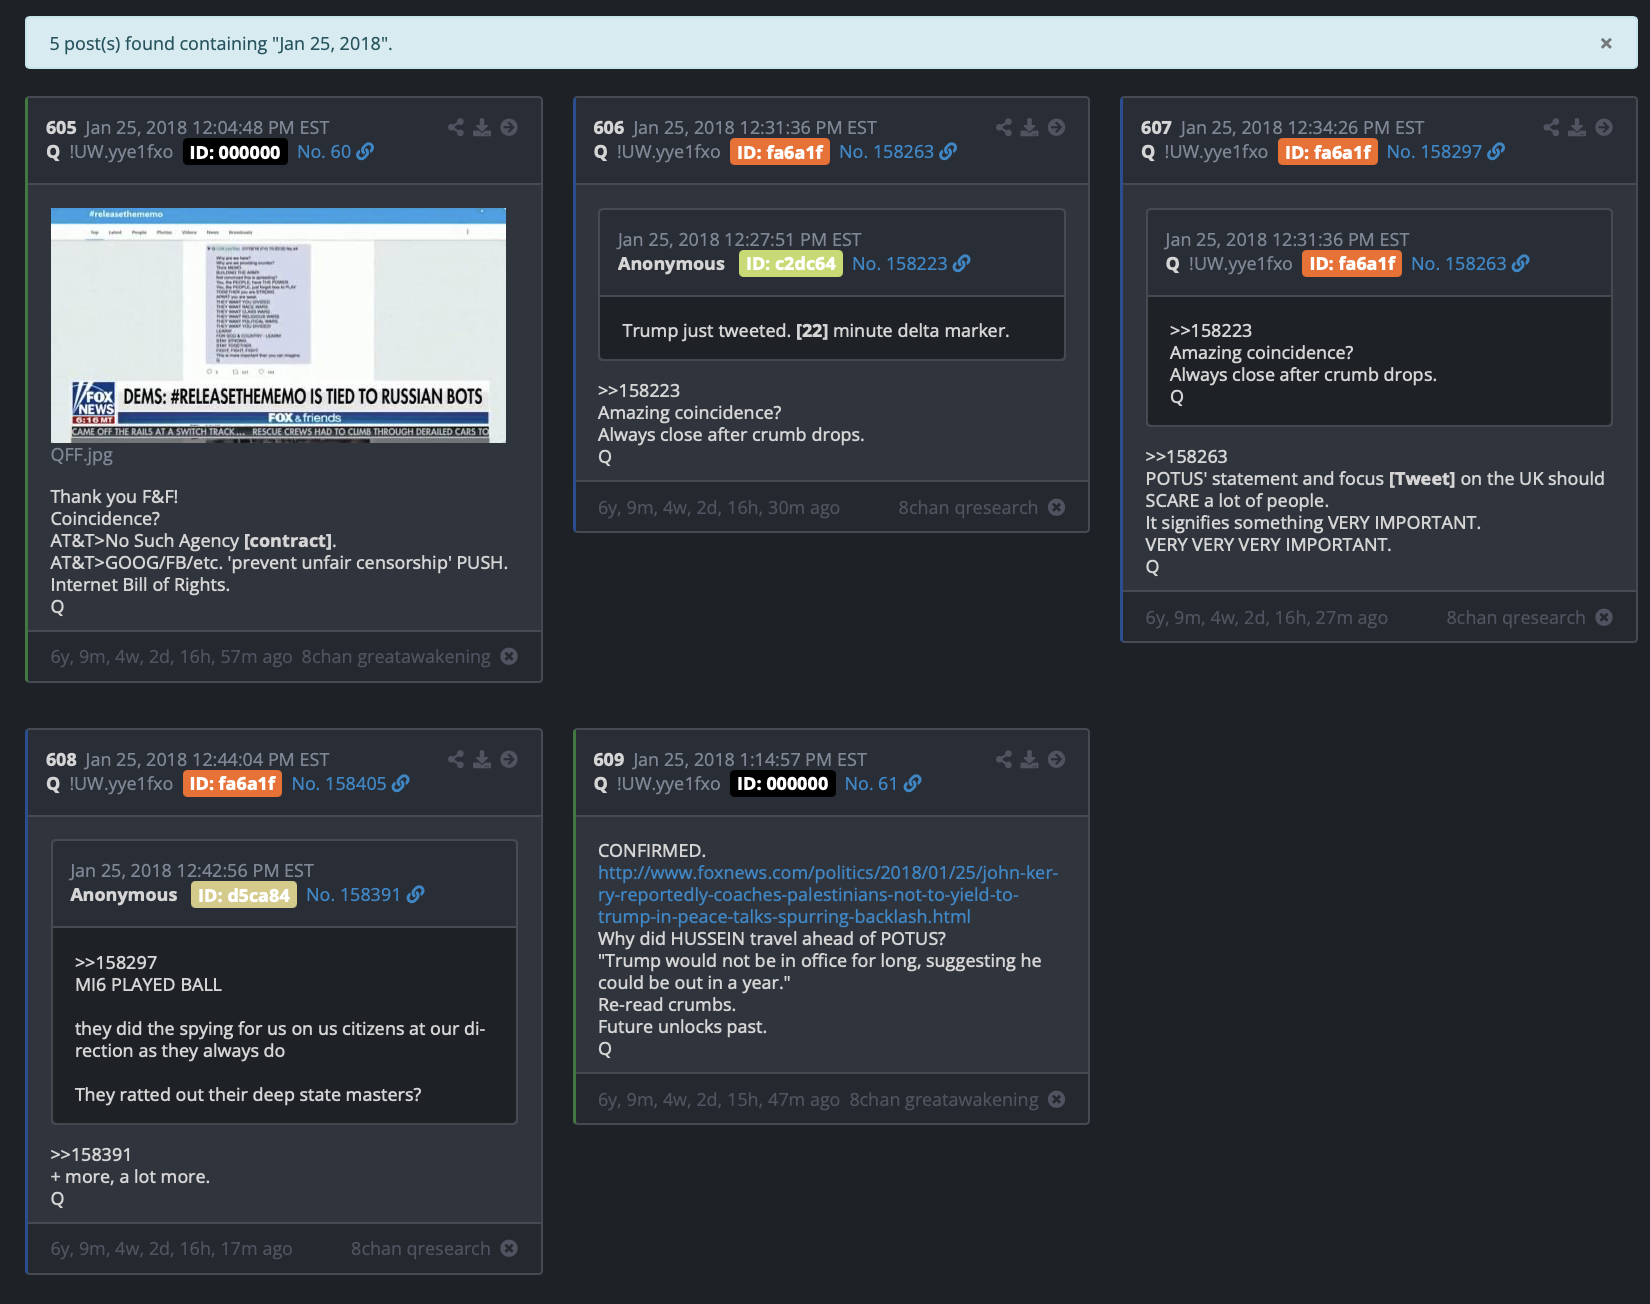The width and height of the screenshot is (1650, 1304).
Task: Download post 608
Action: click(482, 759)
